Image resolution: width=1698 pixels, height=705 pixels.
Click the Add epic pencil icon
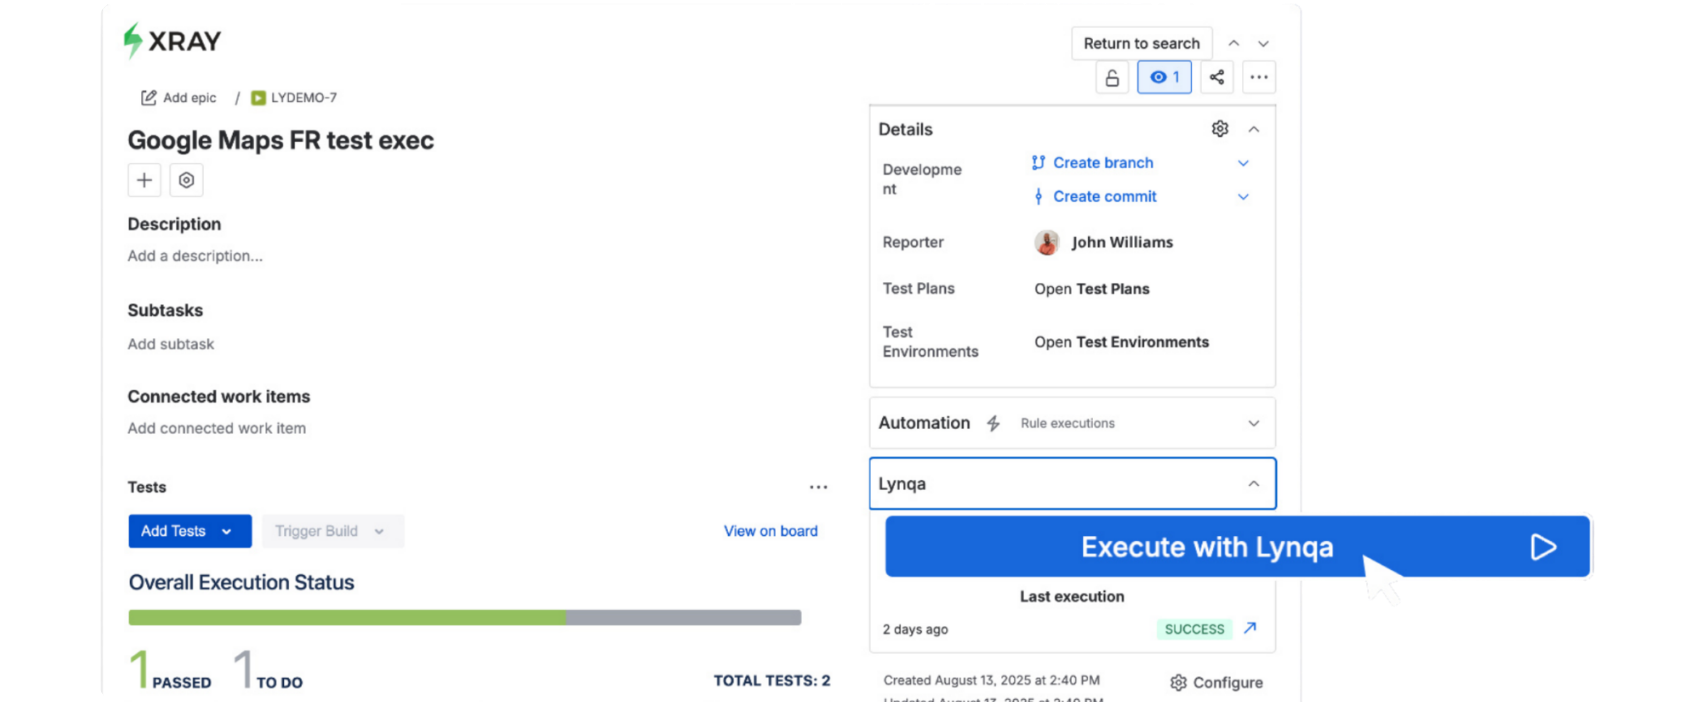[149, 98]
